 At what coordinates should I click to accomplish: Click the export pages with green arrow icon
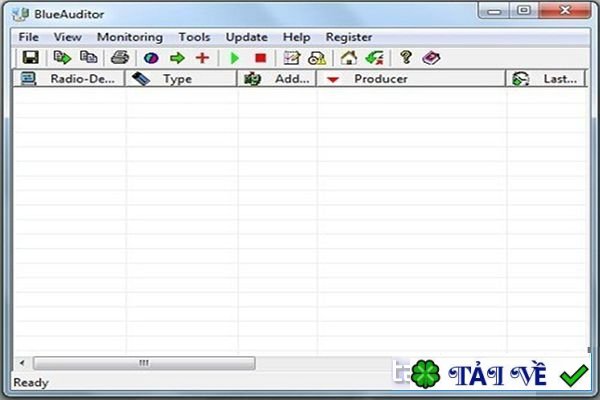click(62, 58)
